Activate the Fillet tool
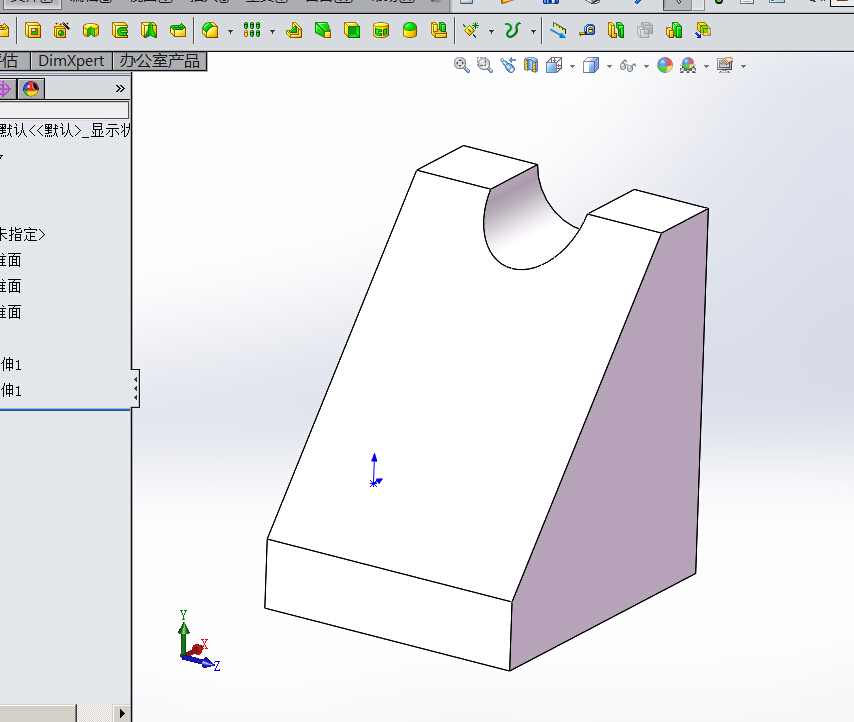The width and height of the screenshot is (854, 722). 210,30
